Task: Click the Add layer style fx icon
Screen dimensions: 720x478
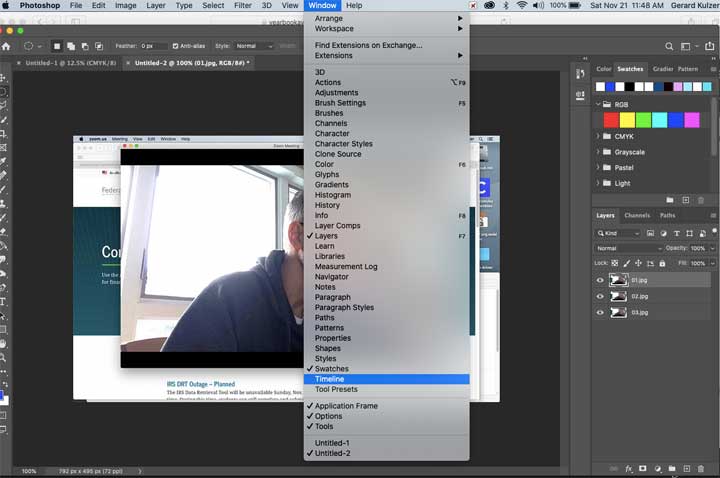Action: pos(629,469)
